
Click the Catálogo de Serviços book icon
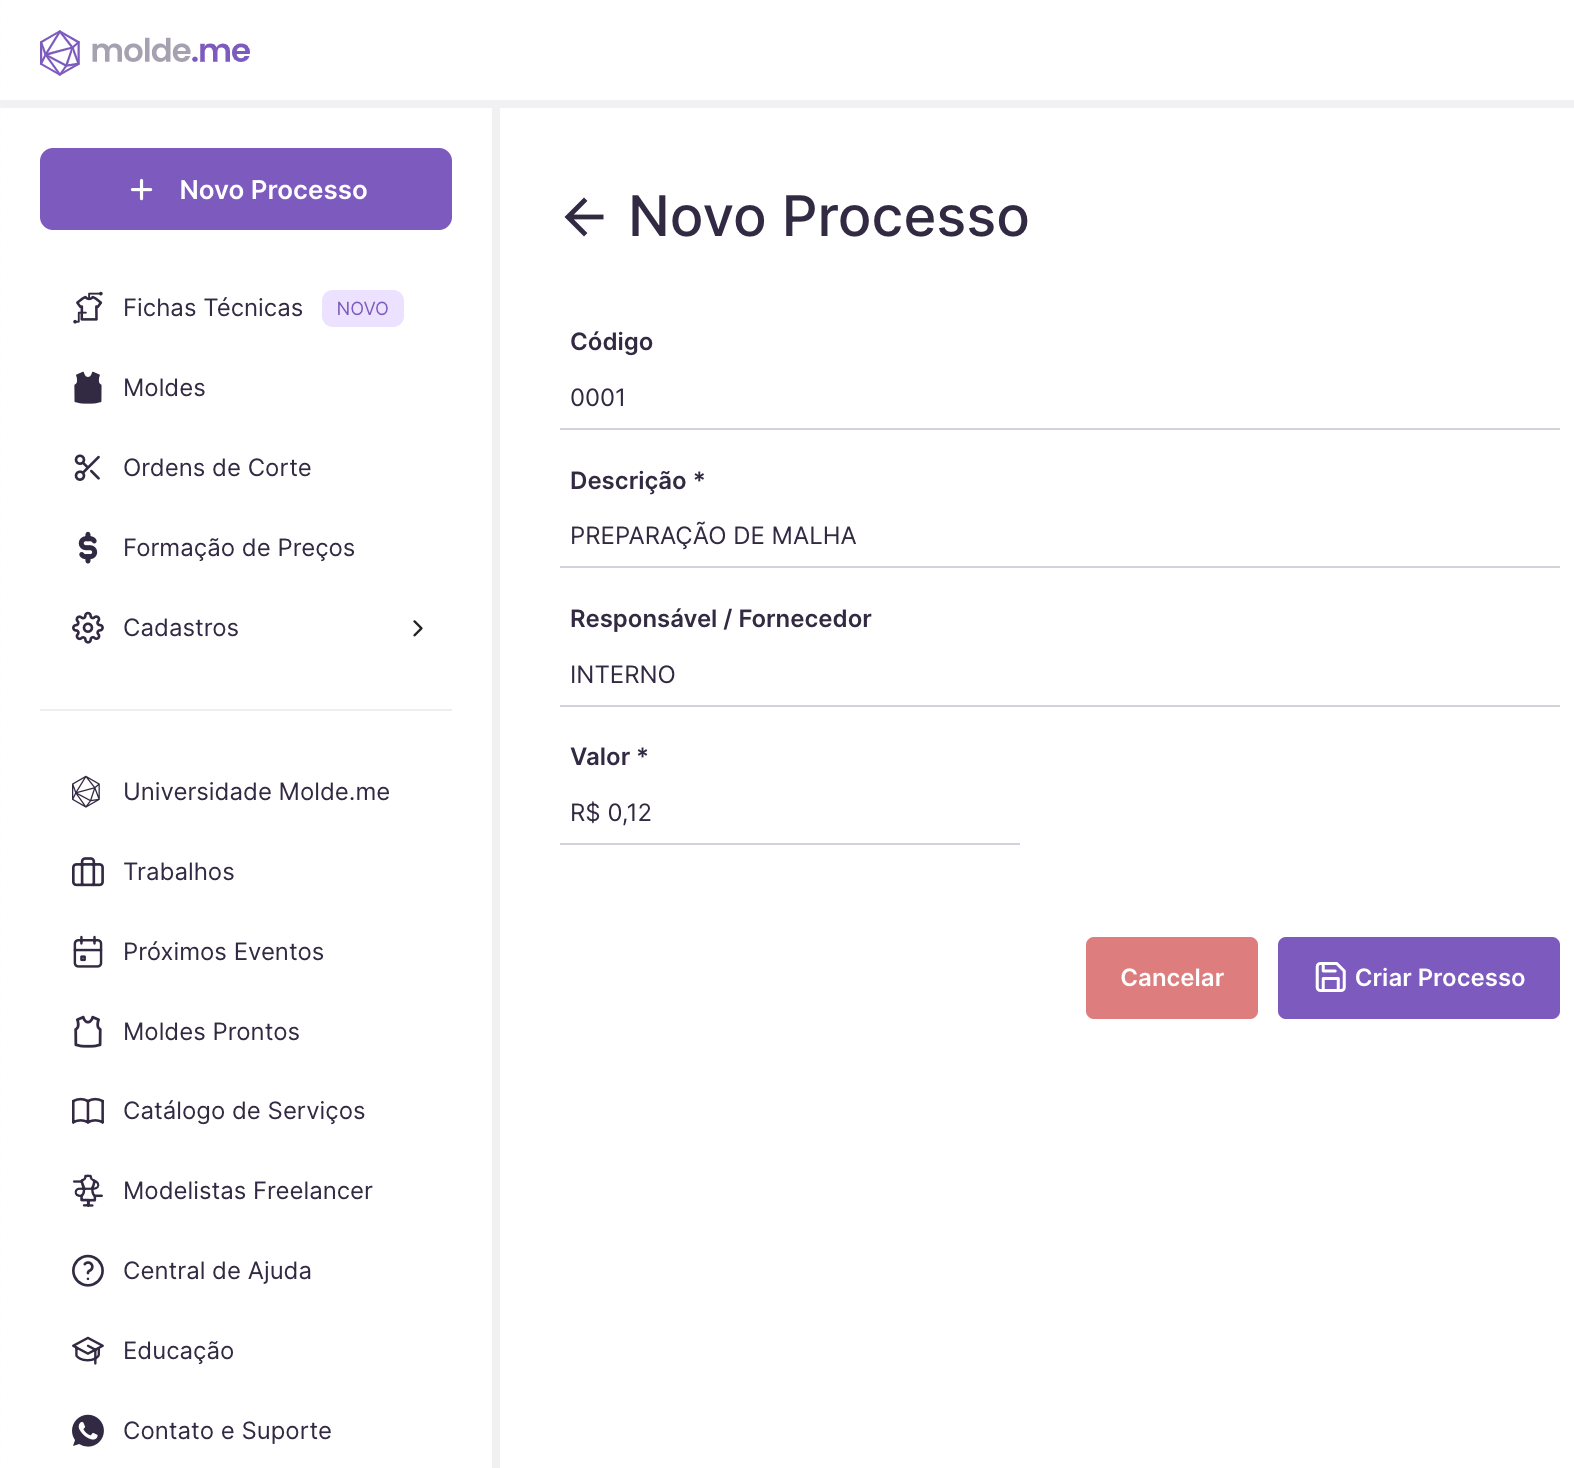click(88, 1111)
